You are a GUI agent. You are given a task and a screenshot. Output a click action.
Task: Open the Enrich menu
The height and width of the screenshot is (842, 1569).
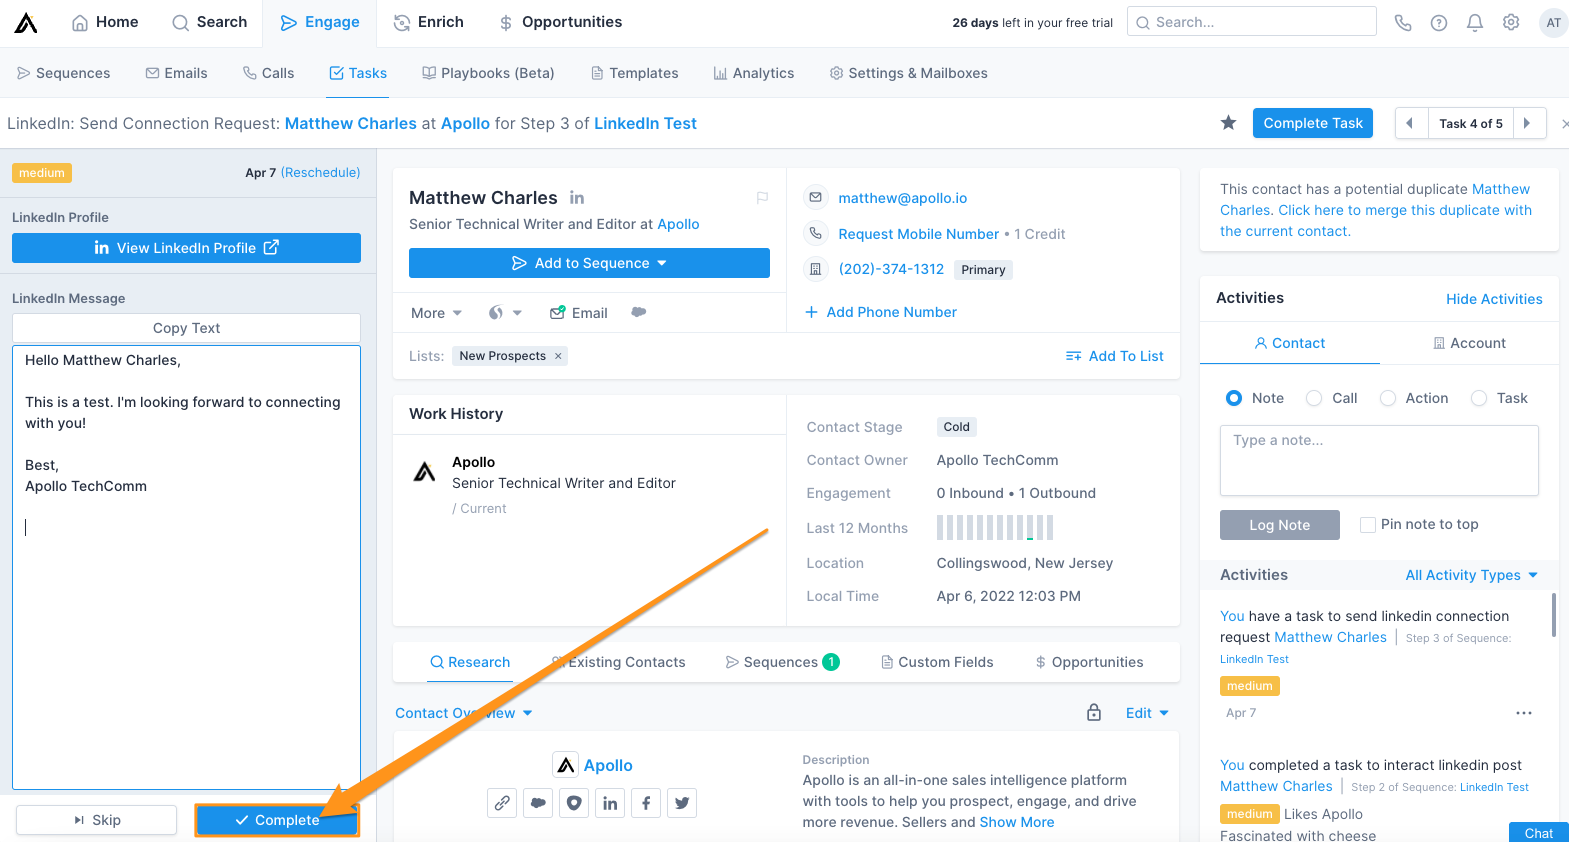(x=428, y=22)
